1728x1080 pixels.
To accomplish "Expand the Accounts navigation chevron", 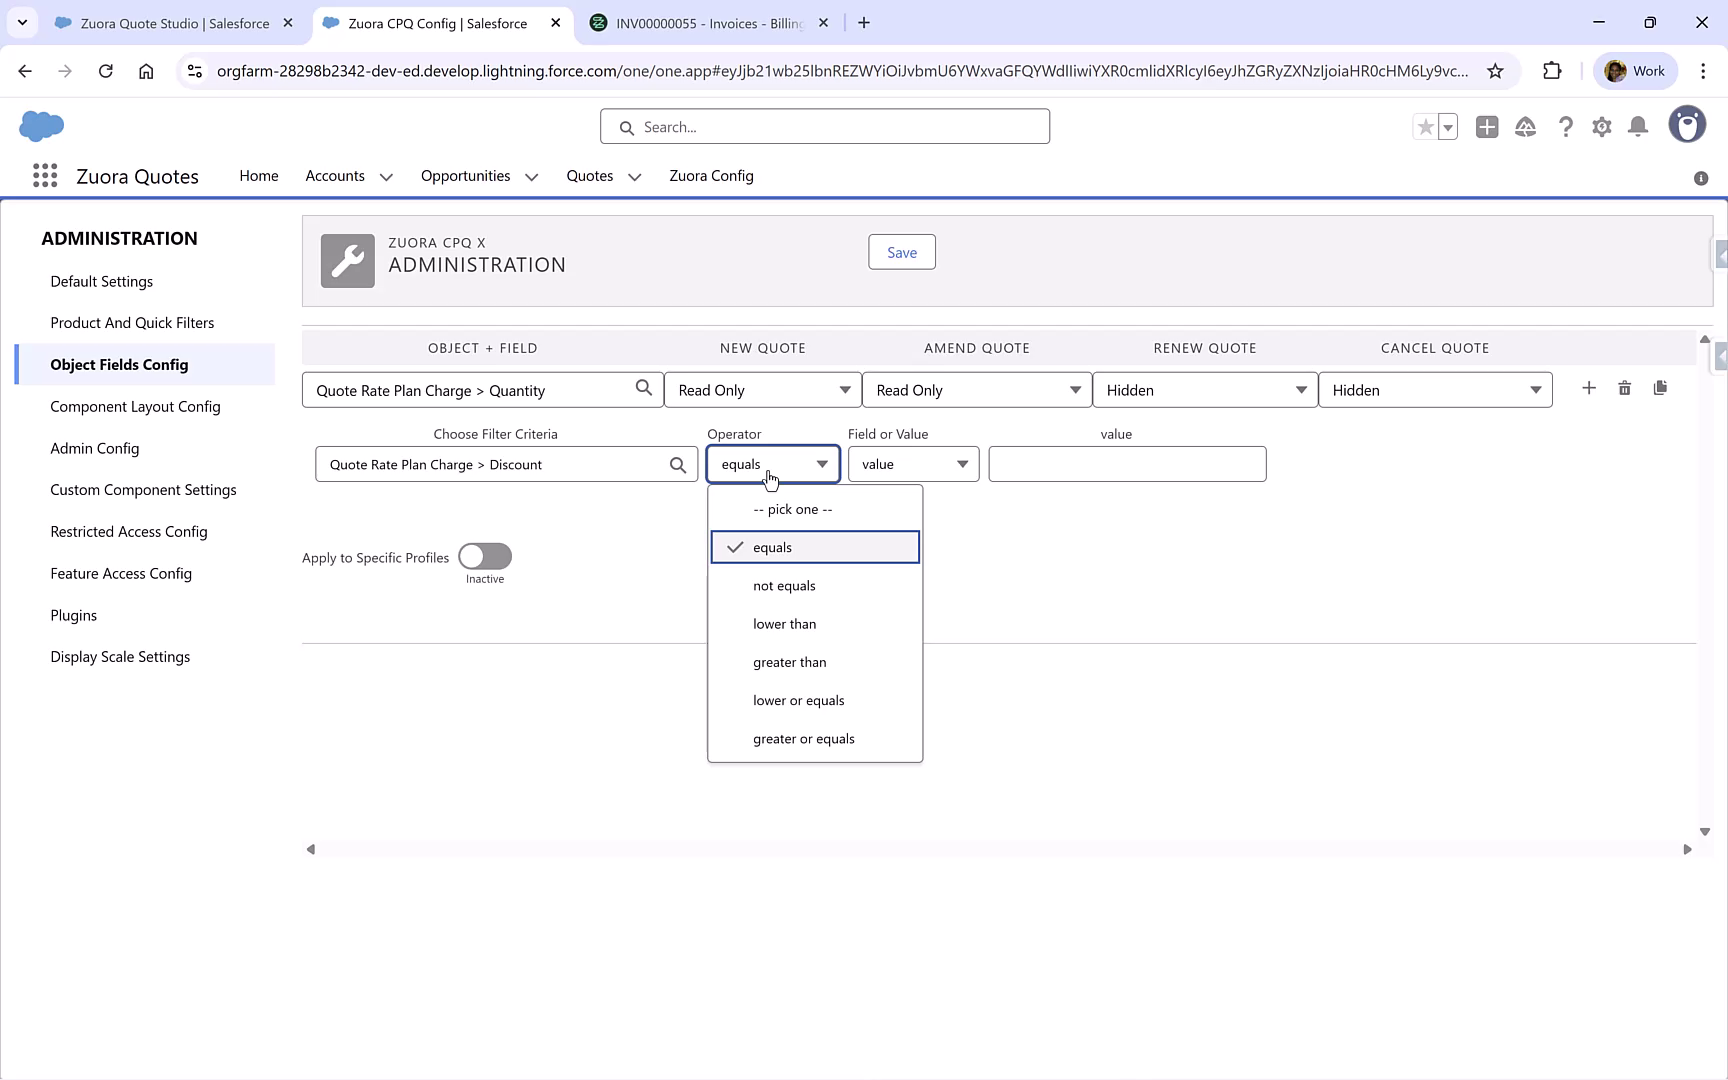I will [386, 176].
